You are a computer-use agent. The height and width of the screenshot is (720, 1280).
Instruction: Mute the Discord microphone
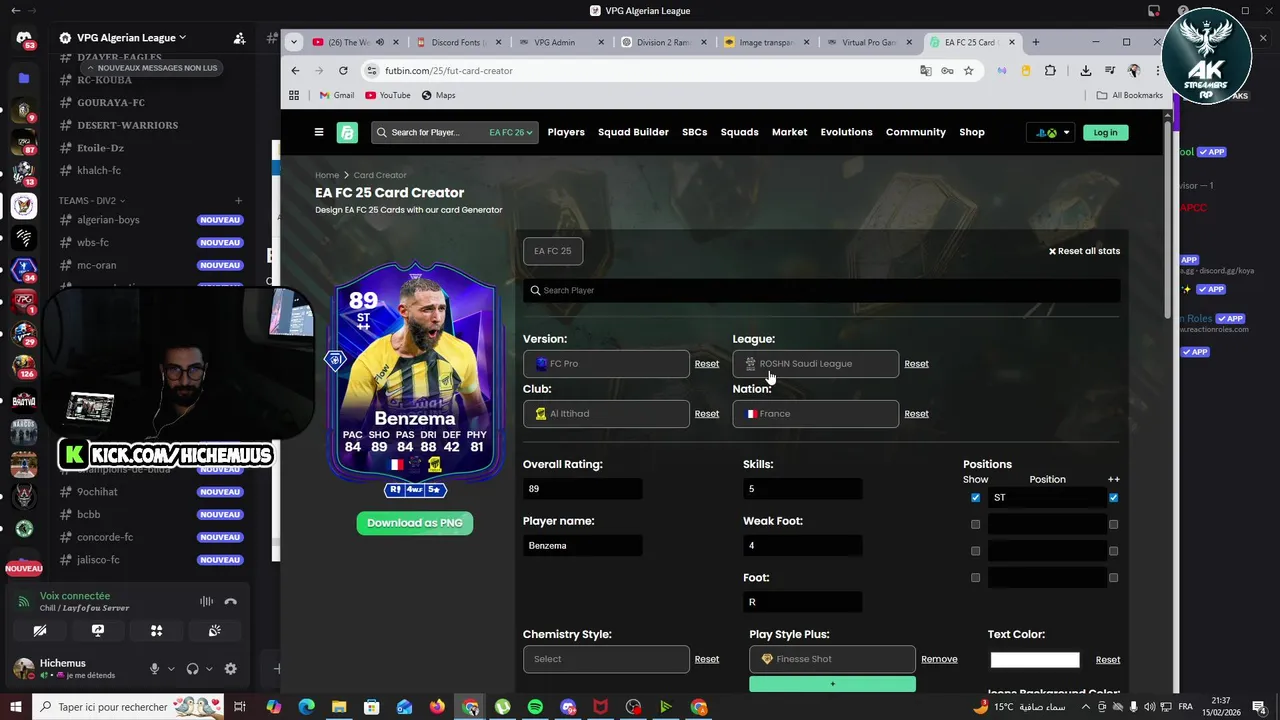155,669
